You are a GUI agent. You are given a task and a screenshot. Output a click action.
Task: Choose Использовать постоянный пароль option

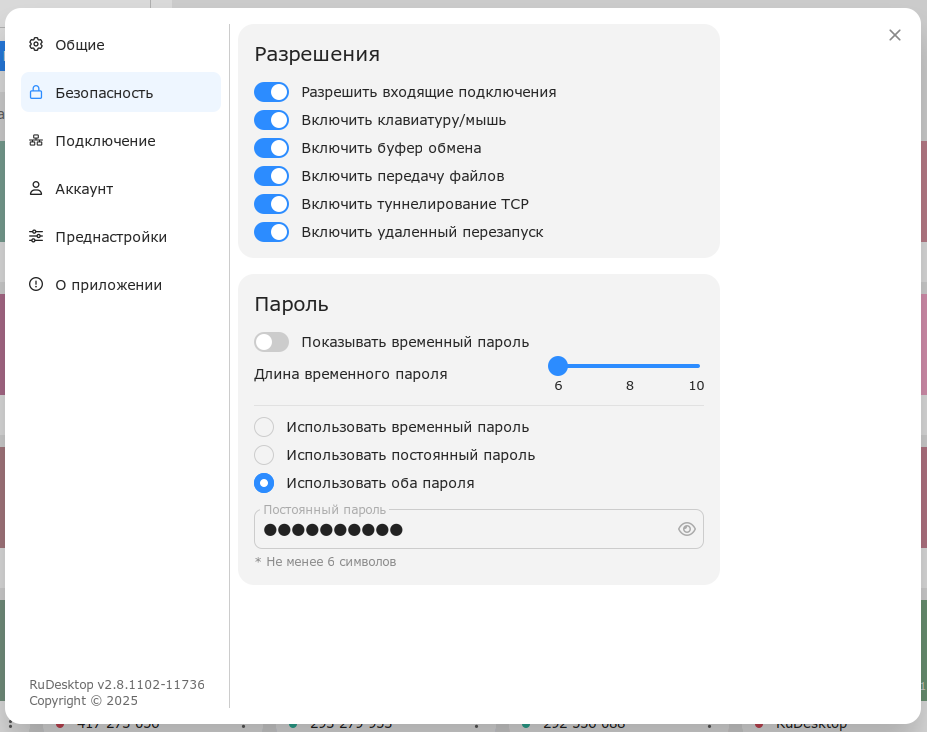coord(264,455)
